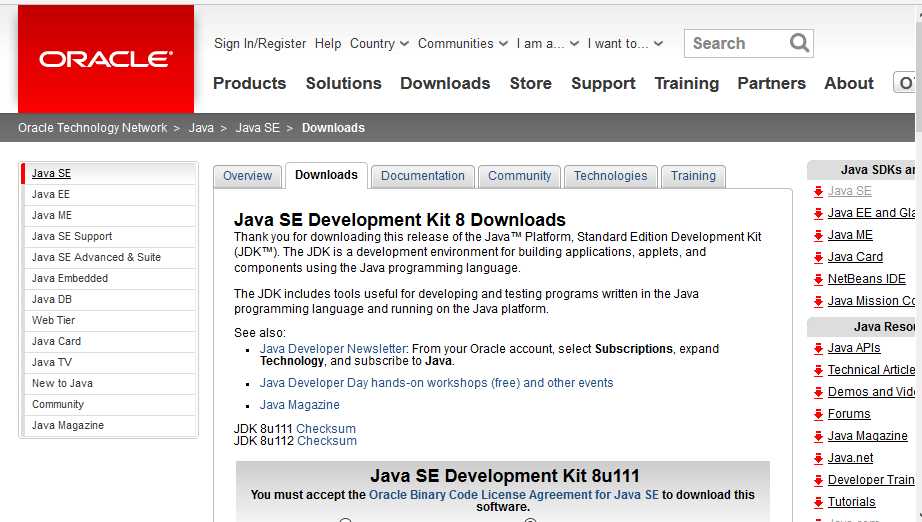922x522 pixels.
Task: Select the Downloads tab
Action: pyautogui.click(x=326, y=175)
